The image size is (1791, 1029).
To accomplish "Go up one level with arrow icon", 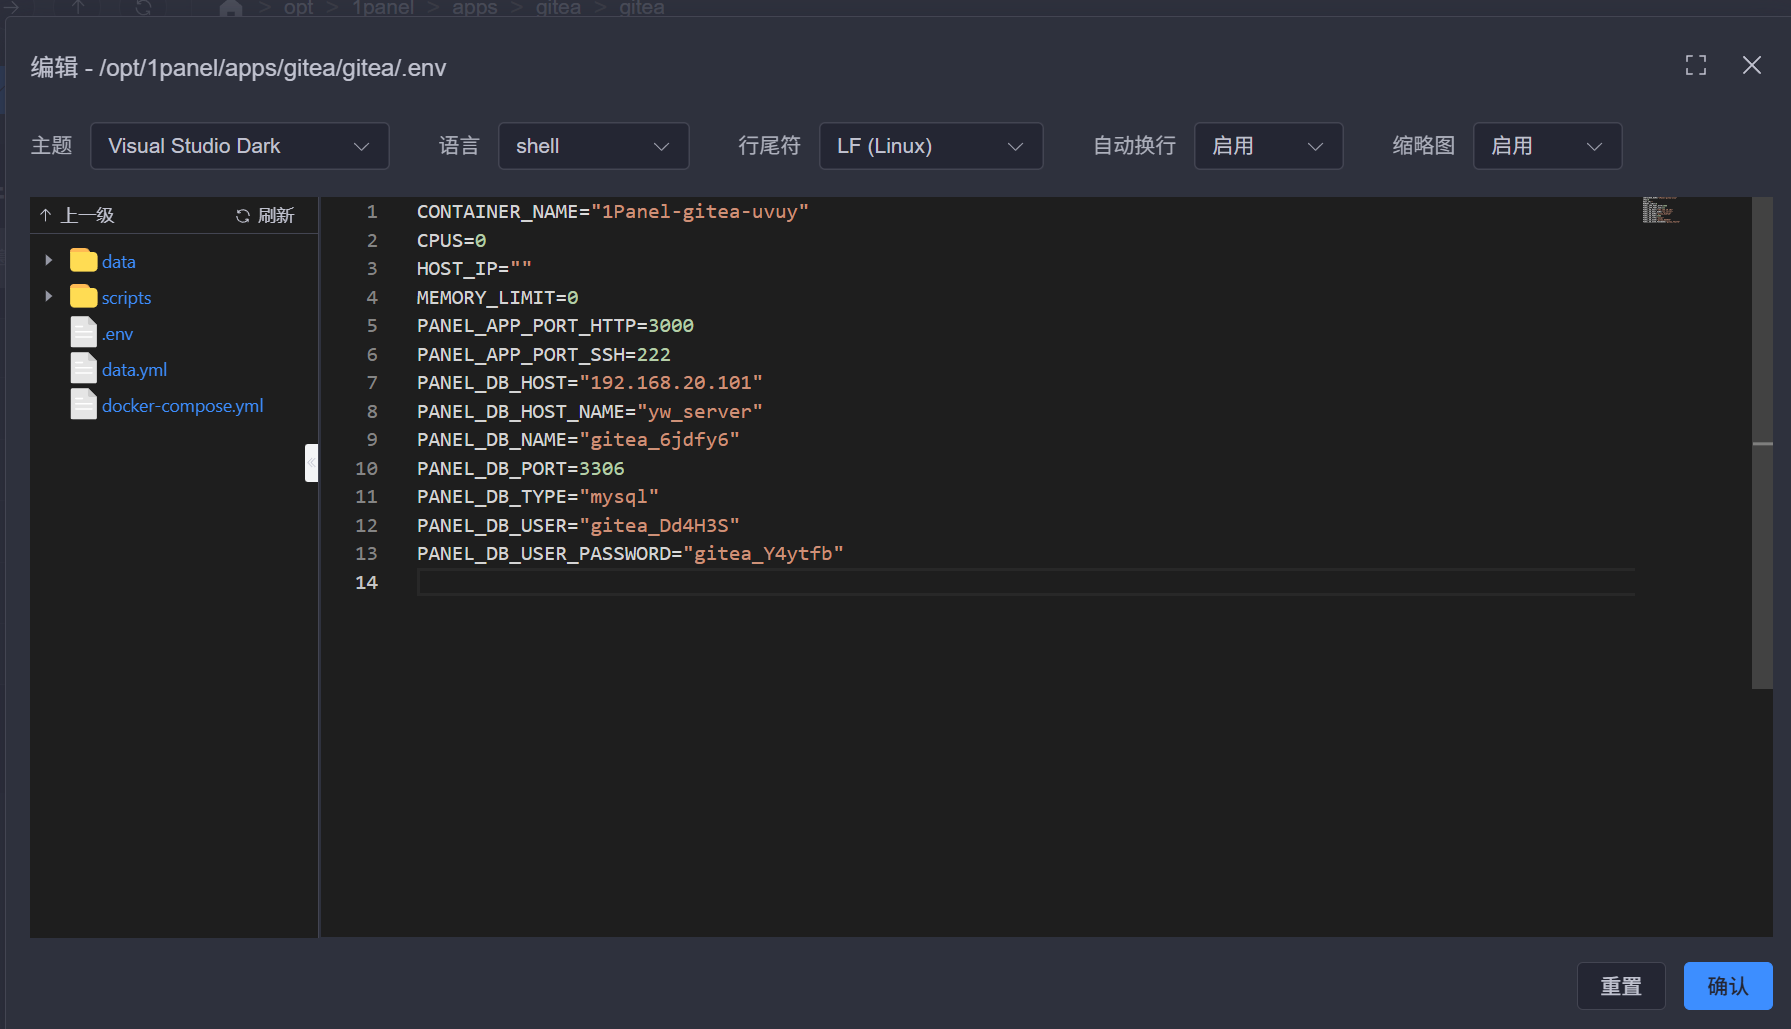I will 46,216.
